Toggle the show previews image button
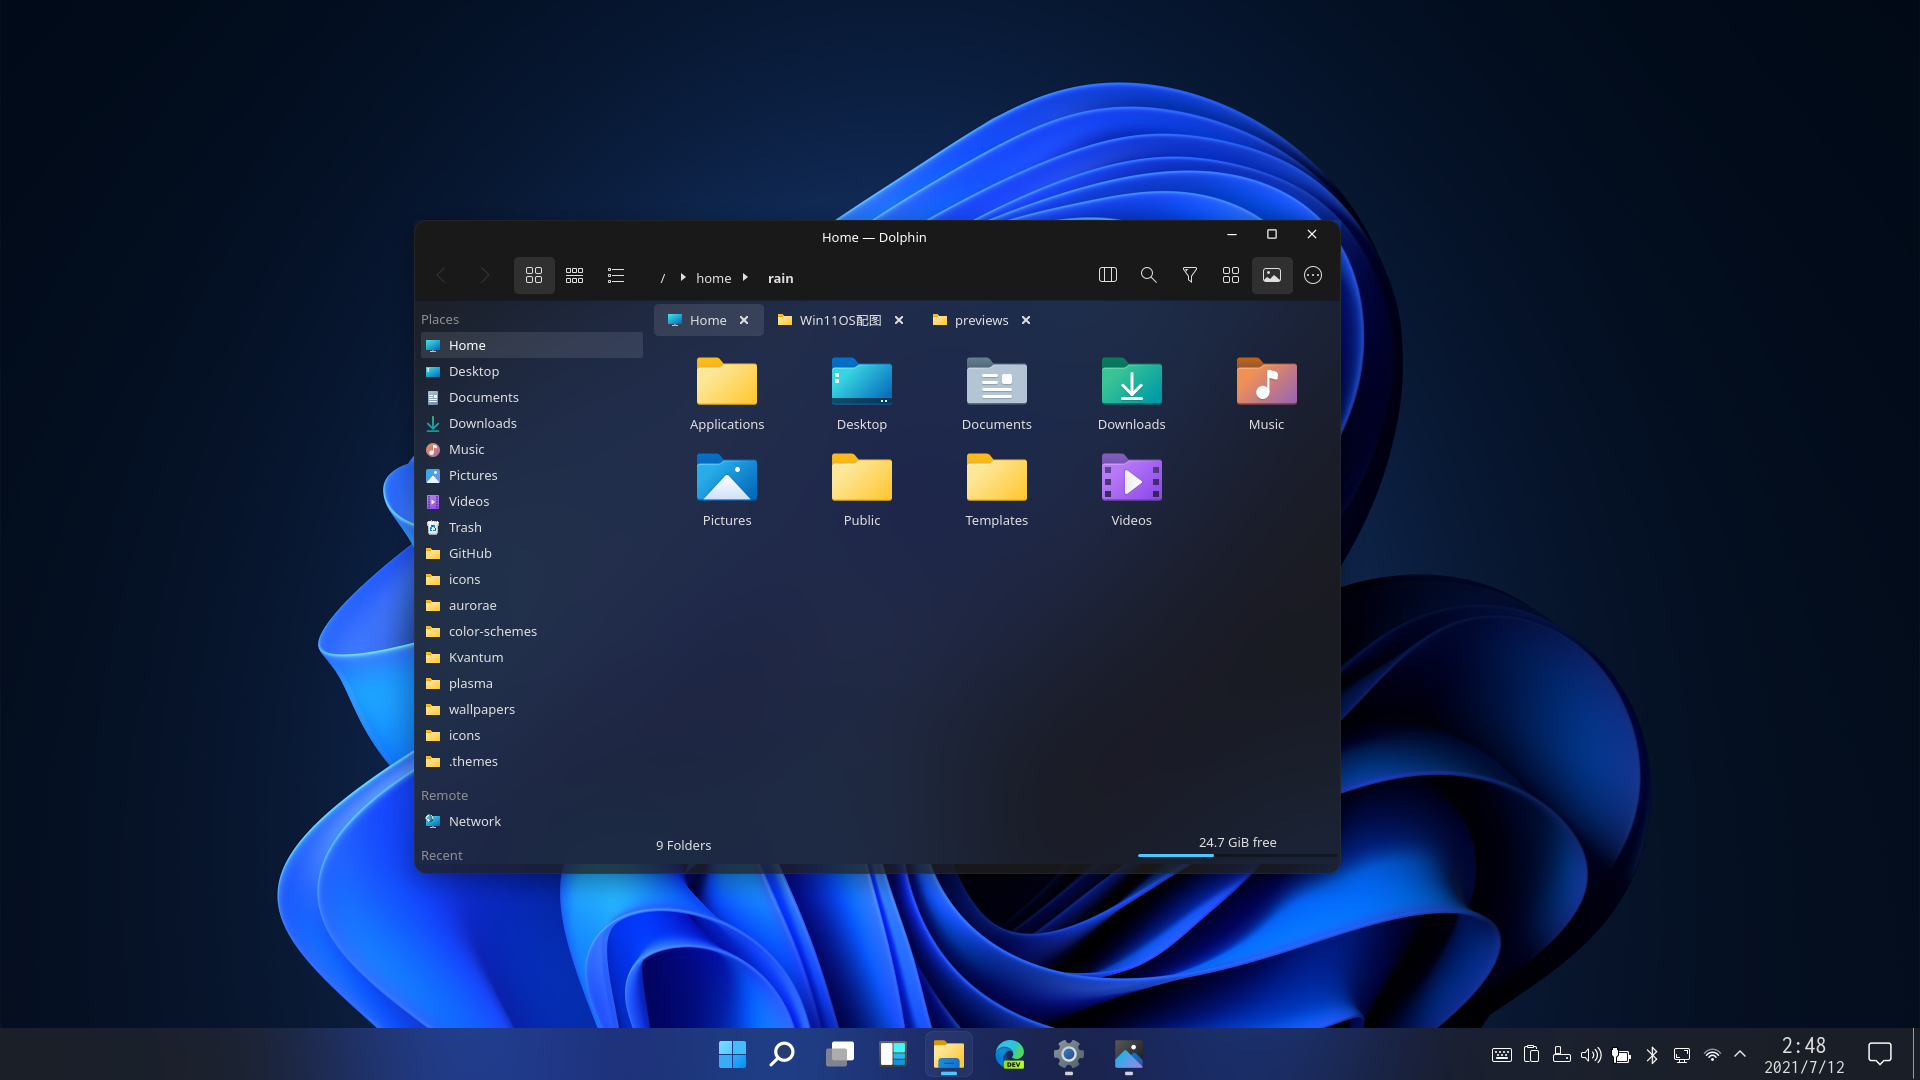Viewport: 1920px width, 1080px height. point(1272,275)
